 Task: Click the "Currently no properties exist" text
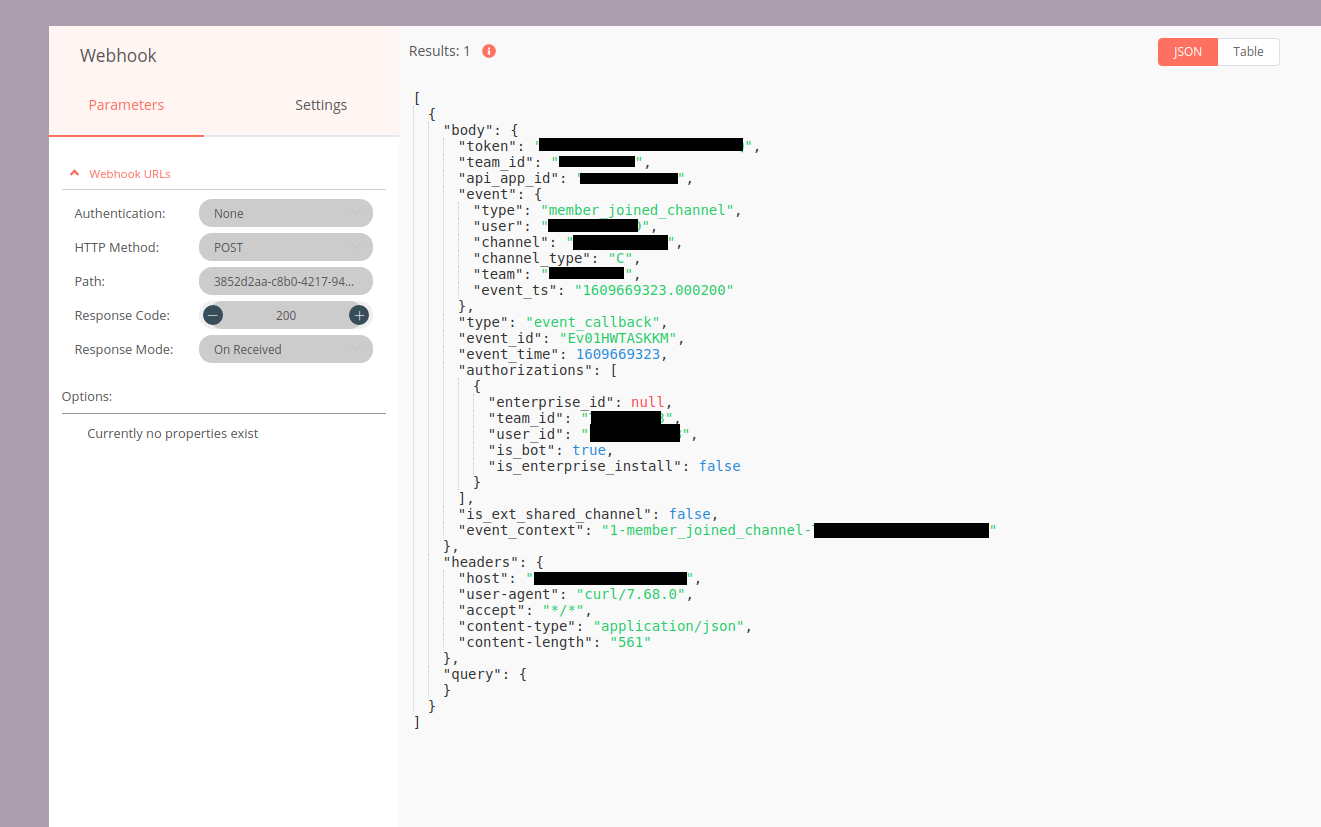pyautogui.click(x=173, y=434)
